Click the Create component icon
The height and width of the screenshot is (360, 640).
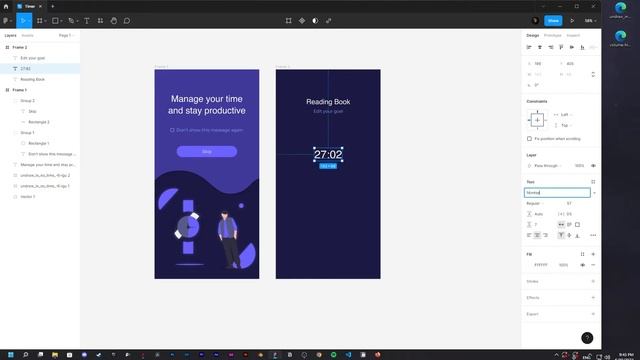coord(302,20)
